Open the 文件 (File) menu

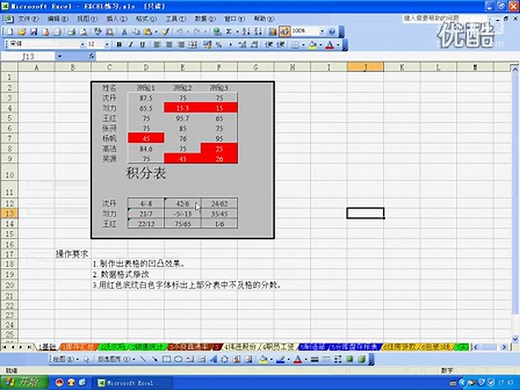point(28,19)
